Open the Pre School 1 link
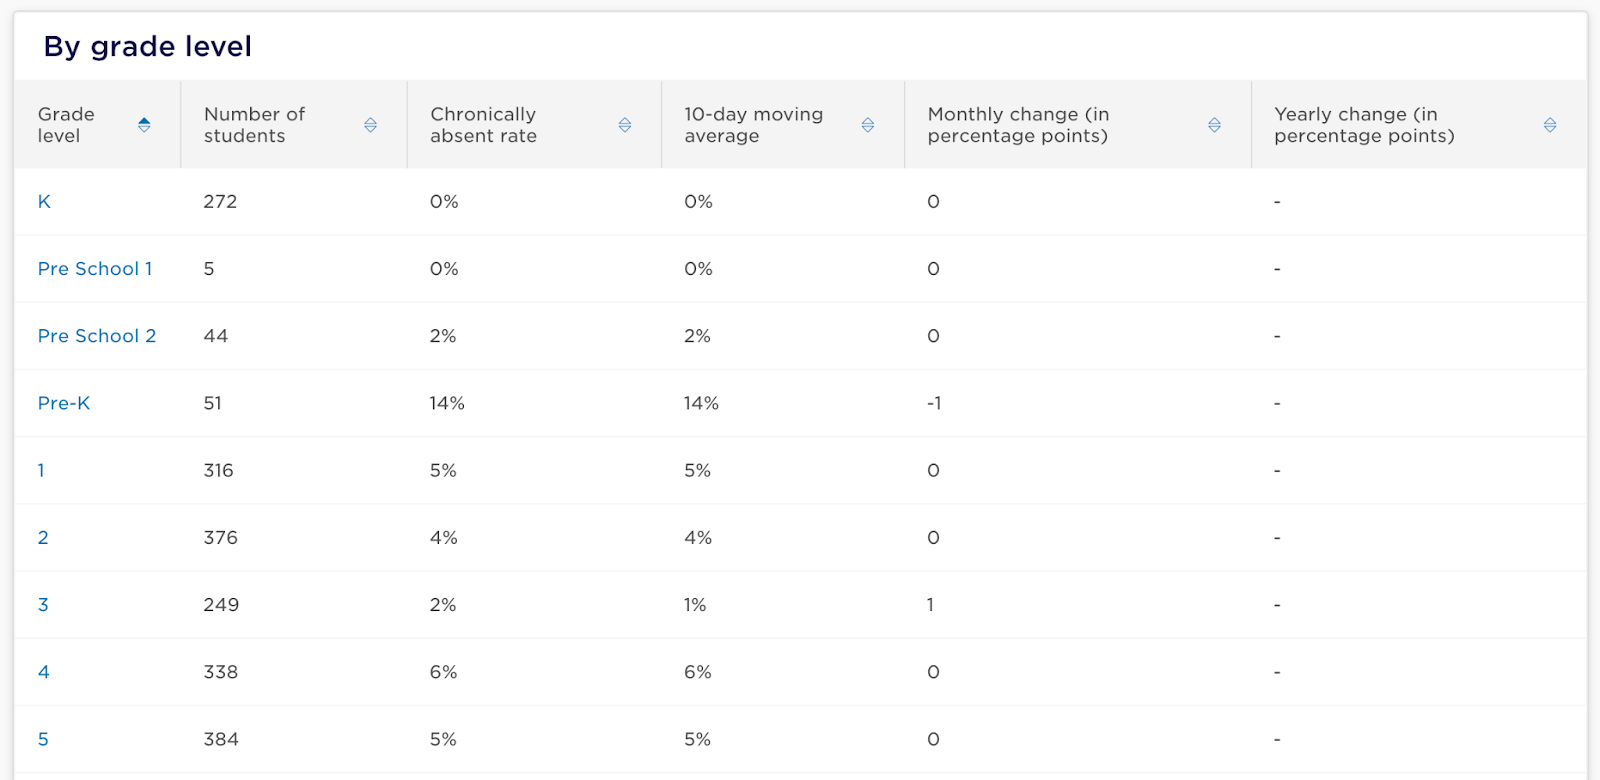 tap(95, 269)
